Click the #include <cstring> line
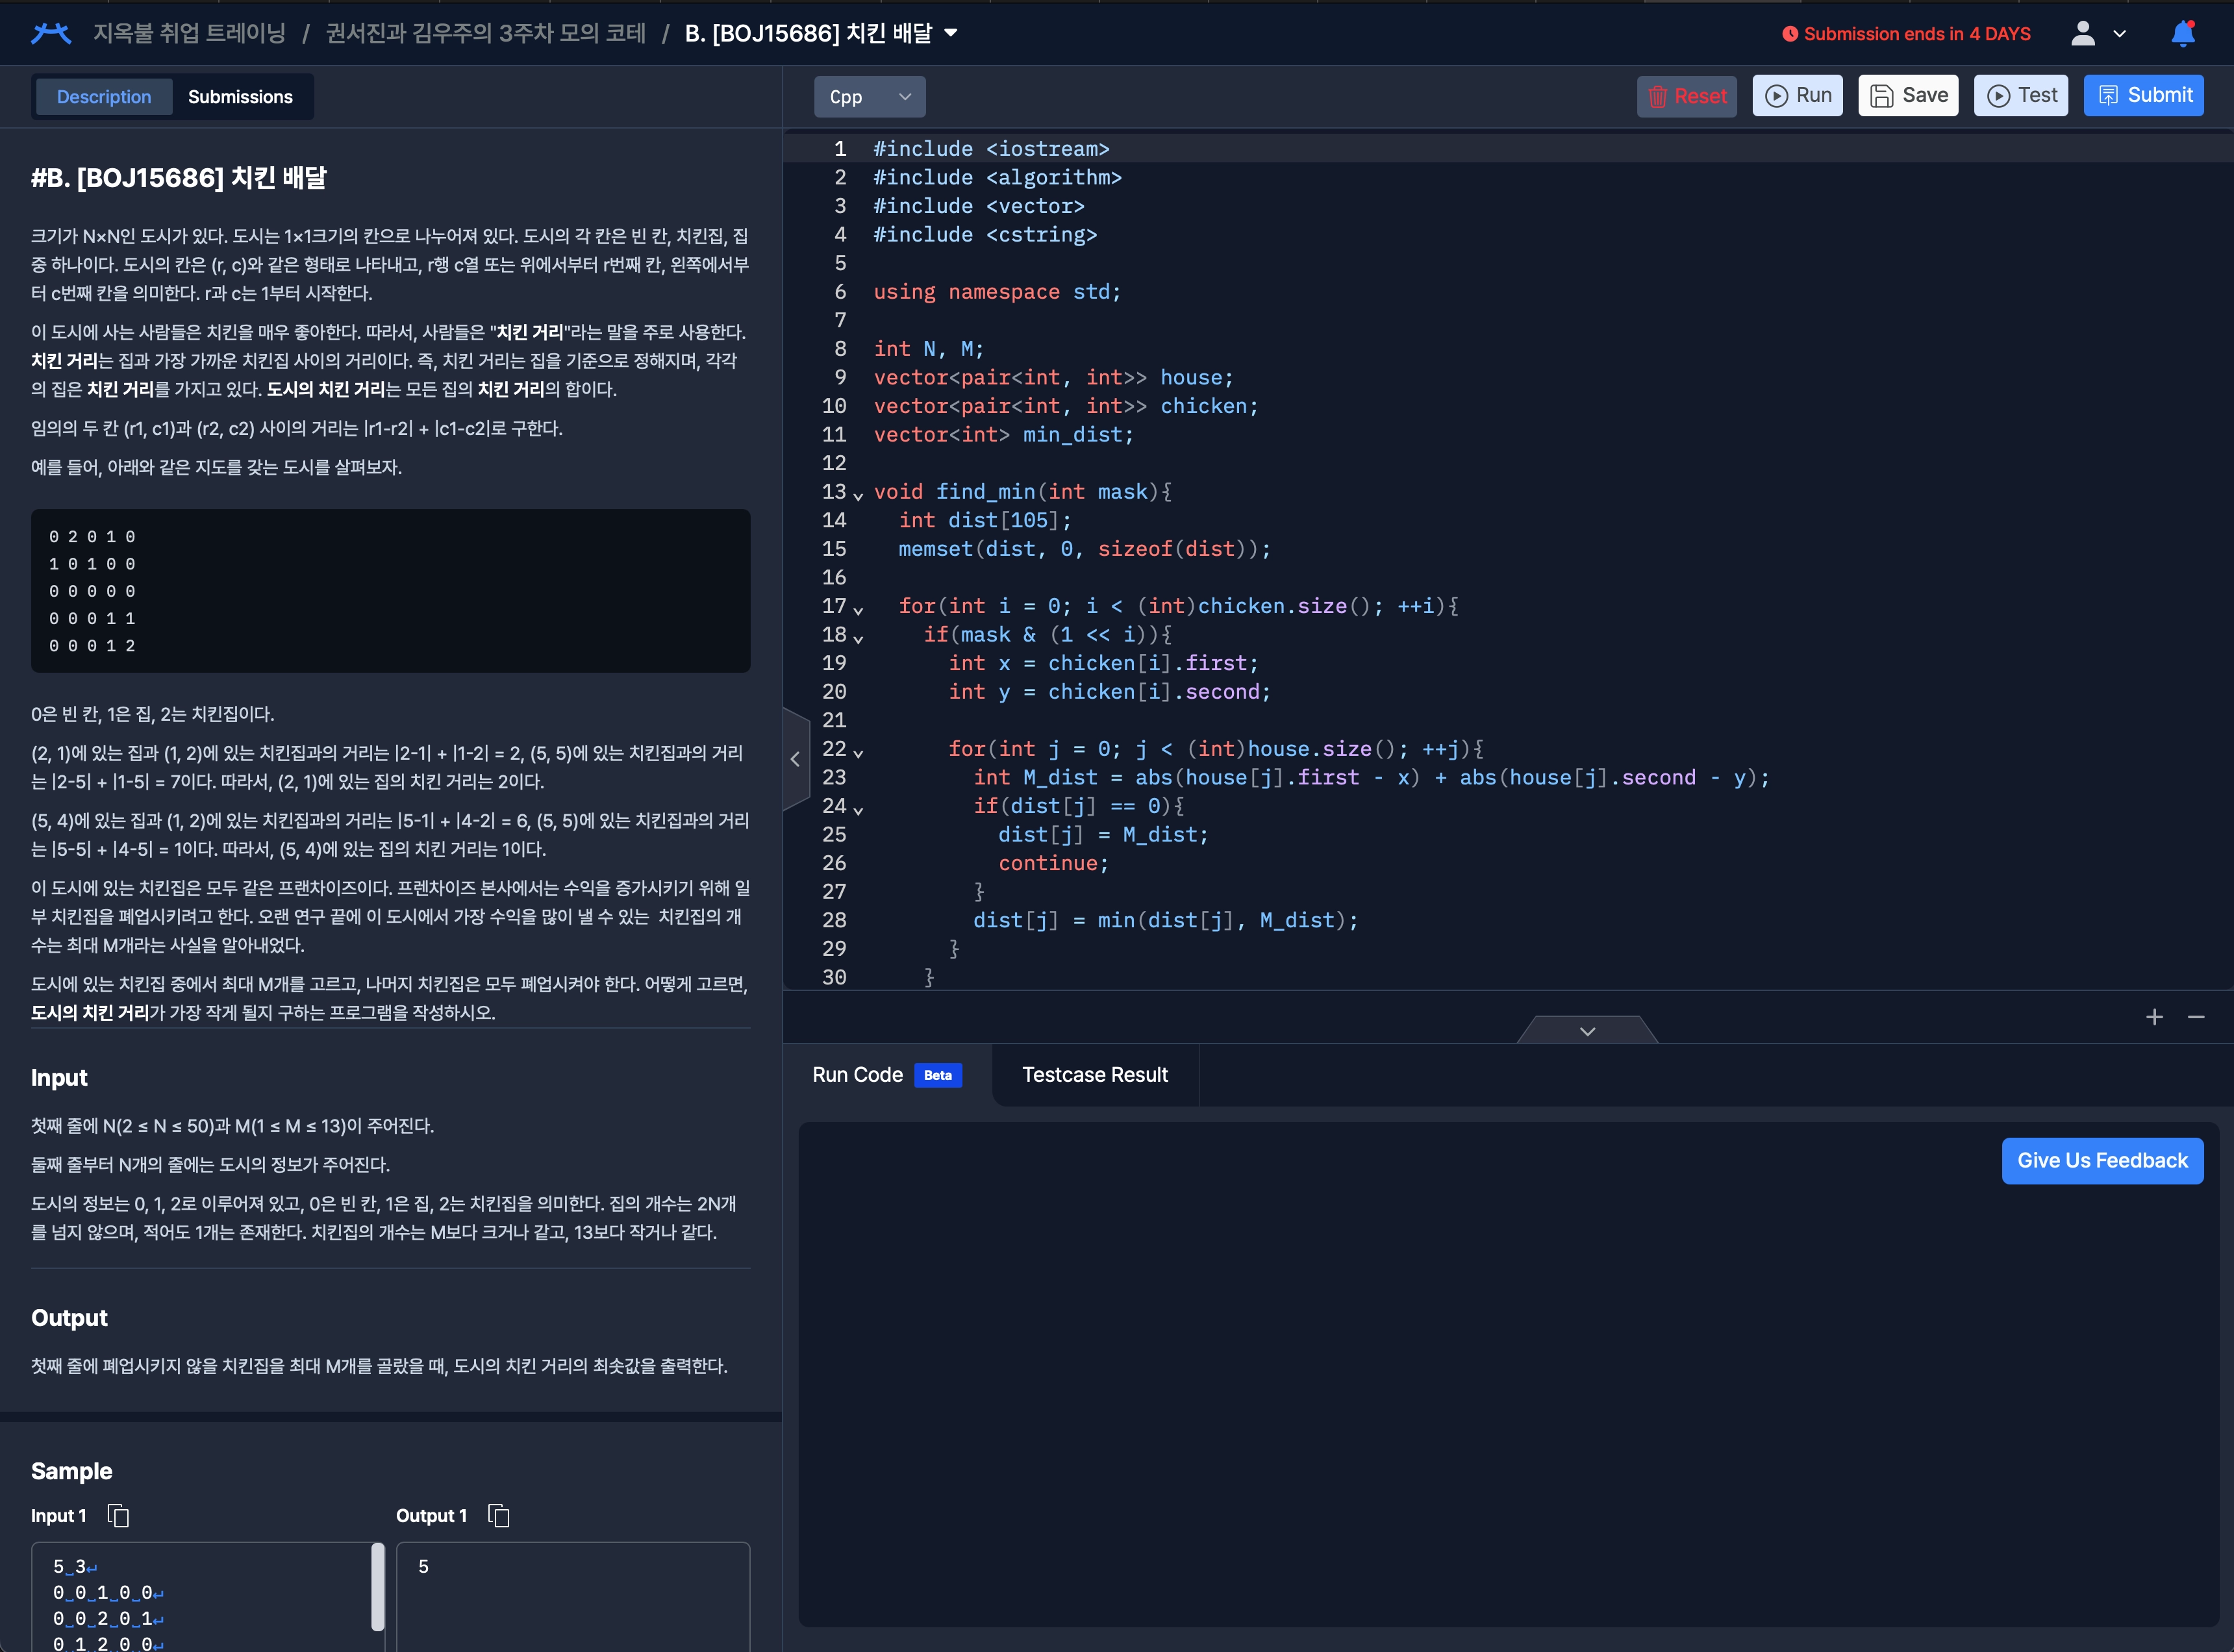 (985, 235)
